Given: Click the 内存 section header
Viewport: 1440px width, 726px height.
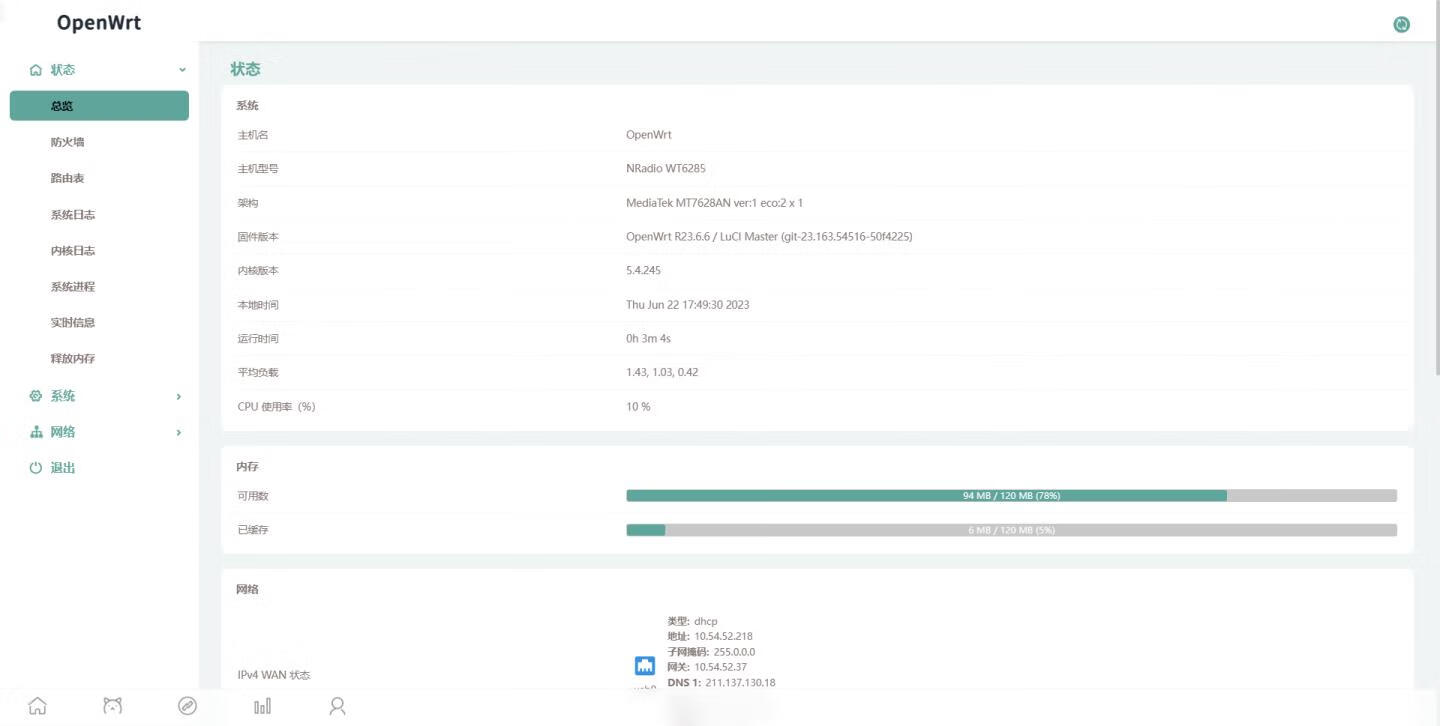Looking at the screenshot, I should pos(247,467).
